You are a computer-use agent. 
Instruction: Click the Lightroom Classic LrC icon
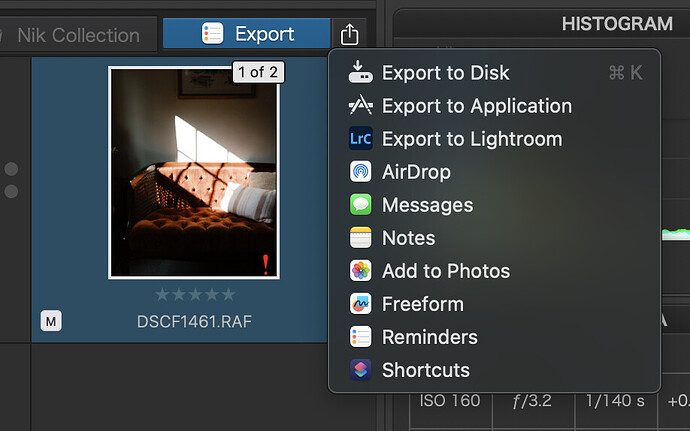pos(360,139)
